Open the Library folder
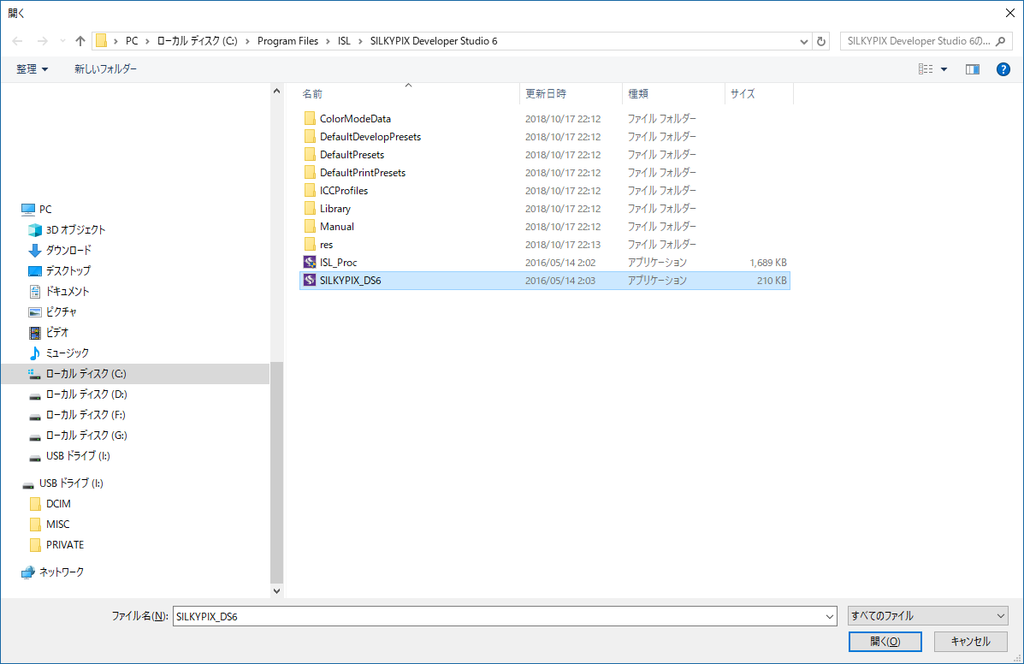The width and height of the screenshot is (1024, 664). (545, 209)
